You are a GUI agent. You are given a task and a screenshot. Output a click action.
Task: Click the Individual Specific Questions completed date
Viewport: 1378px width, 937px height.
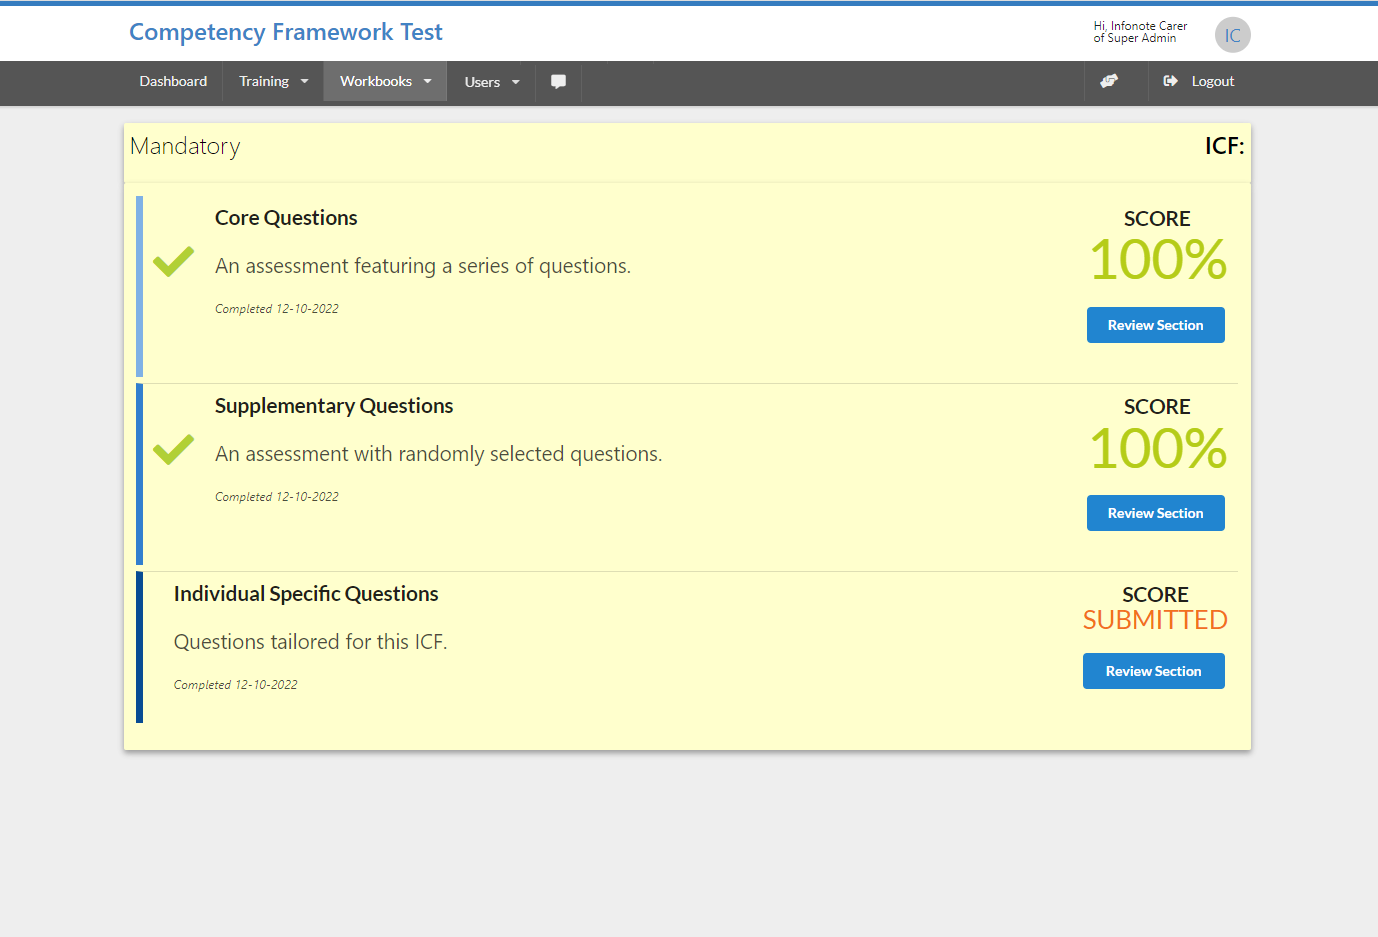[x=236, y=685]
